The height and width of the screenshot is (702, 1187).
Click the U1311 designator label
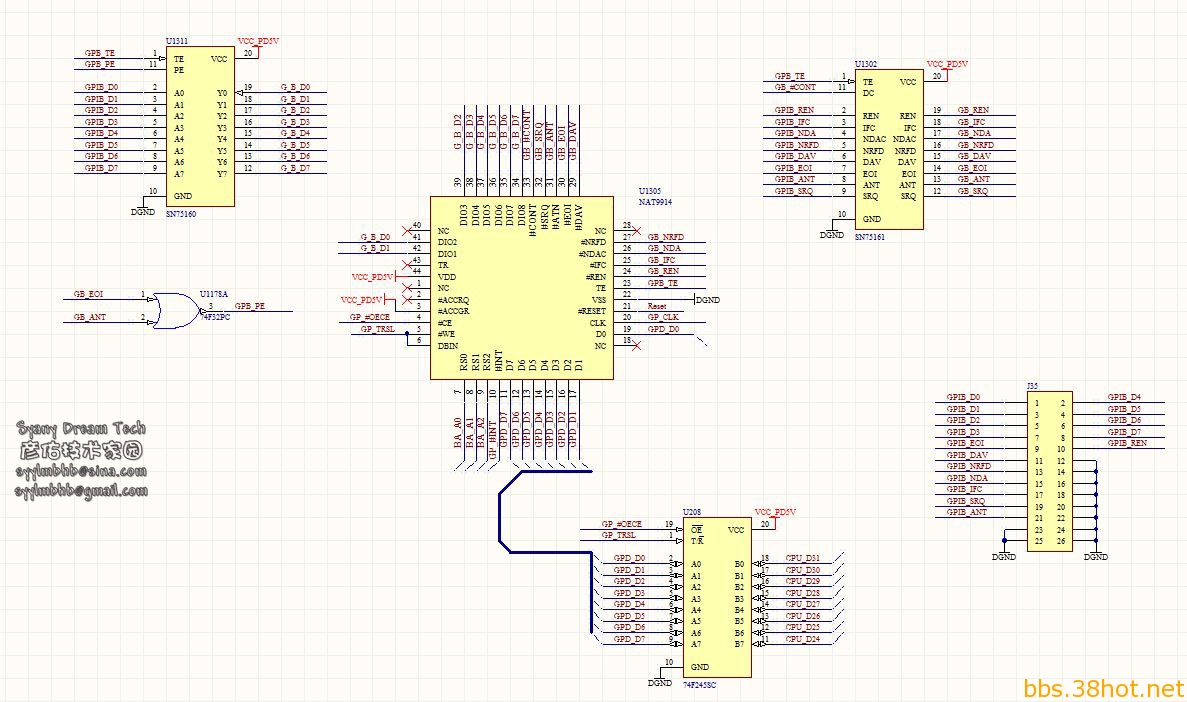[x=177, y=41]
